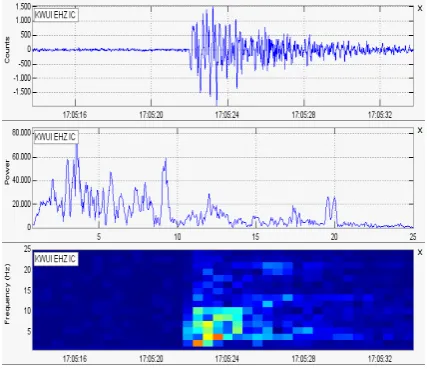Click the KWUI EHZ IC label in power panel
Viewport: 427px width, 384px height.
pos(56,137)
